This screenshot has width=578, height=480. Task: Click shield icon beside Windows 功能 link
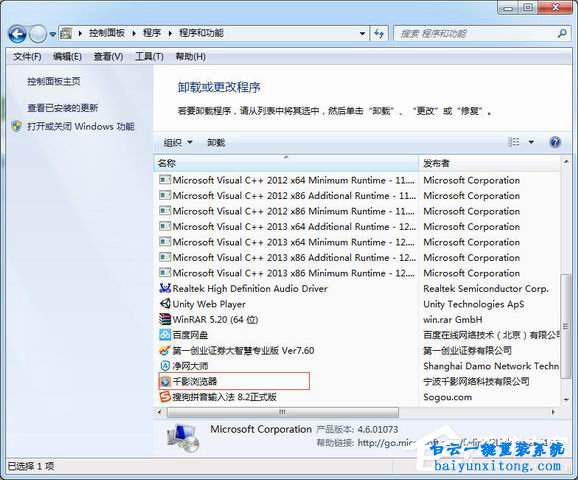[x=17, y=126]
